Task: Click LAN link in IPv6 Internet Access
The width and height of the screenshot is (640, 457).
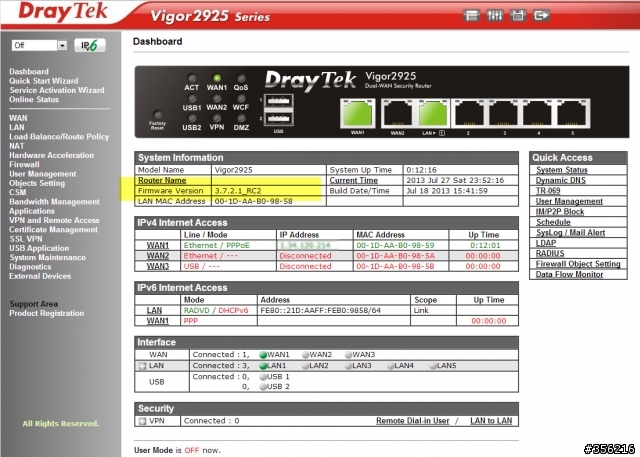Action: (x=154, y=311)
